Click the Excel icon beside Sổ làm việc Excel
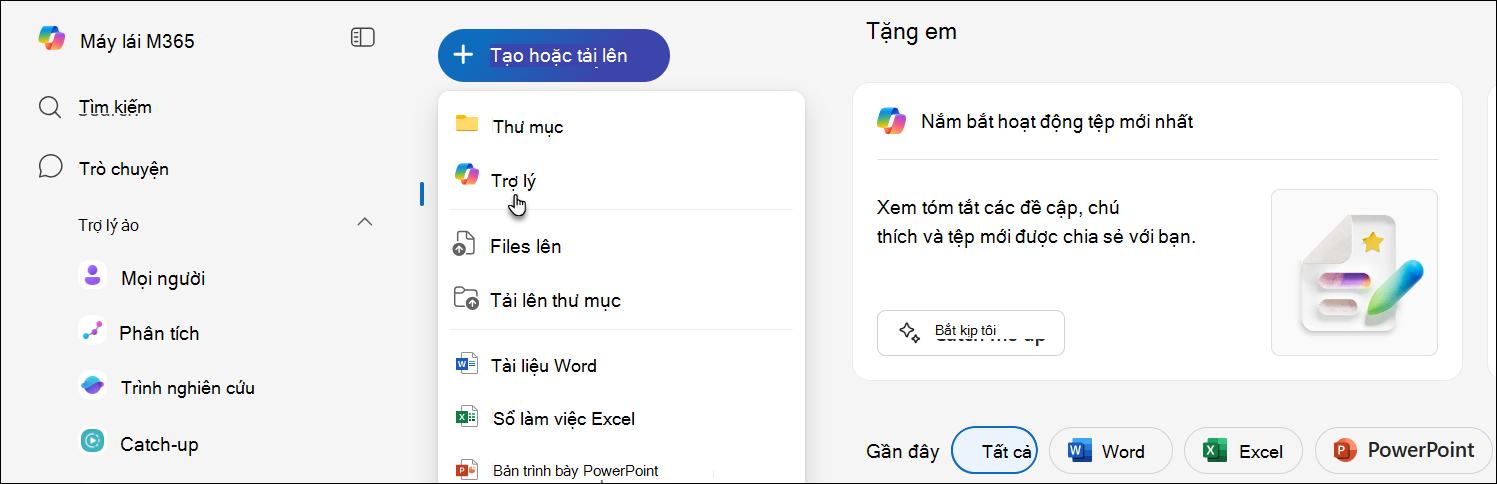This screenshot has height=484, width=1497. point(466,418)
